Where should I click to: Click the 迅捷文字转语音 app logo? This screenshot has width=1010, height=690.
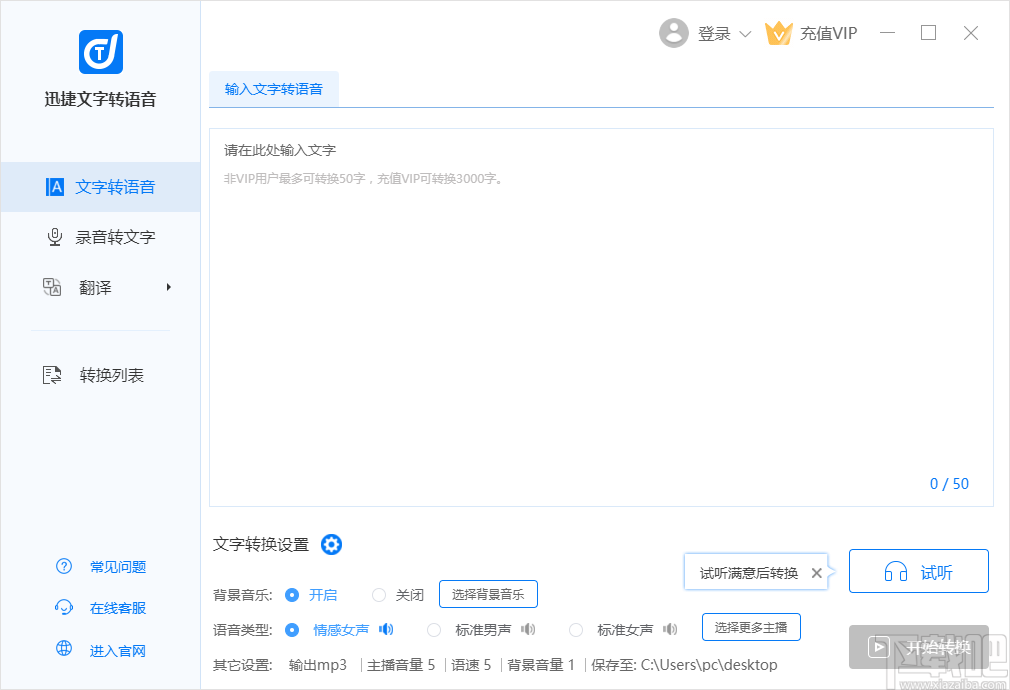click(100, 52)
